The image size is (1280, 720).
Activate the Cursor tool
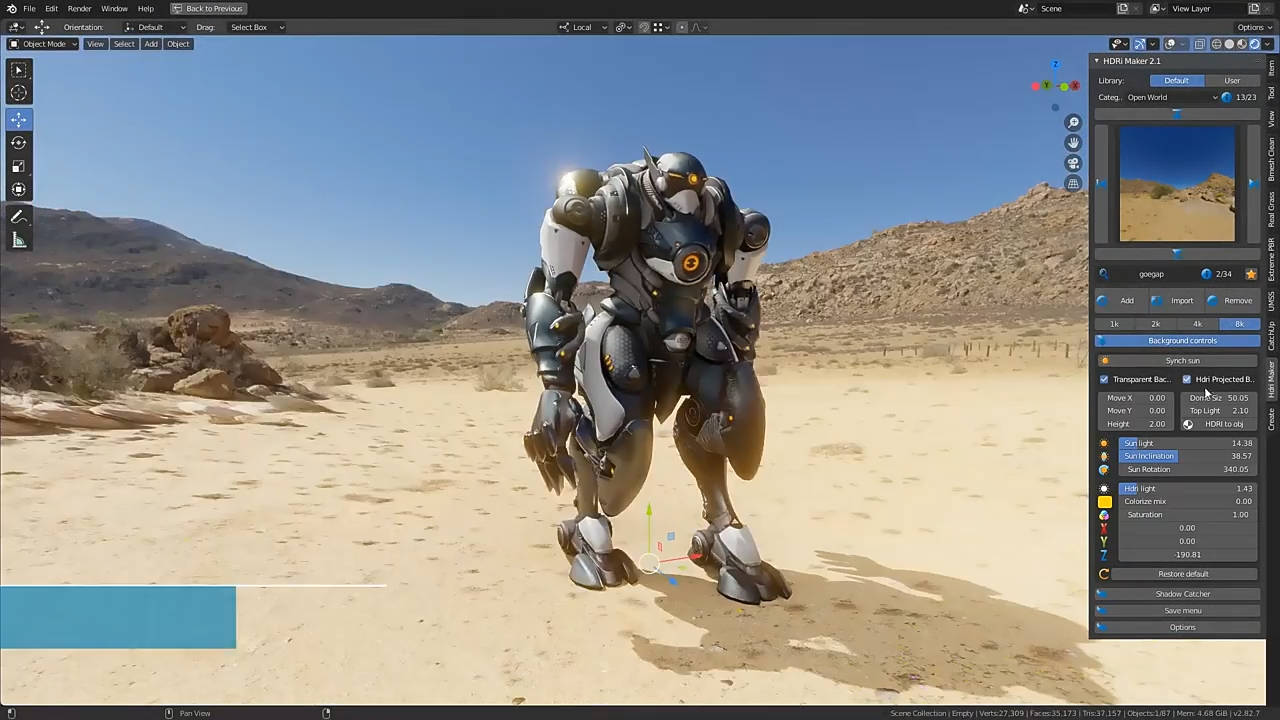[19, 93]
